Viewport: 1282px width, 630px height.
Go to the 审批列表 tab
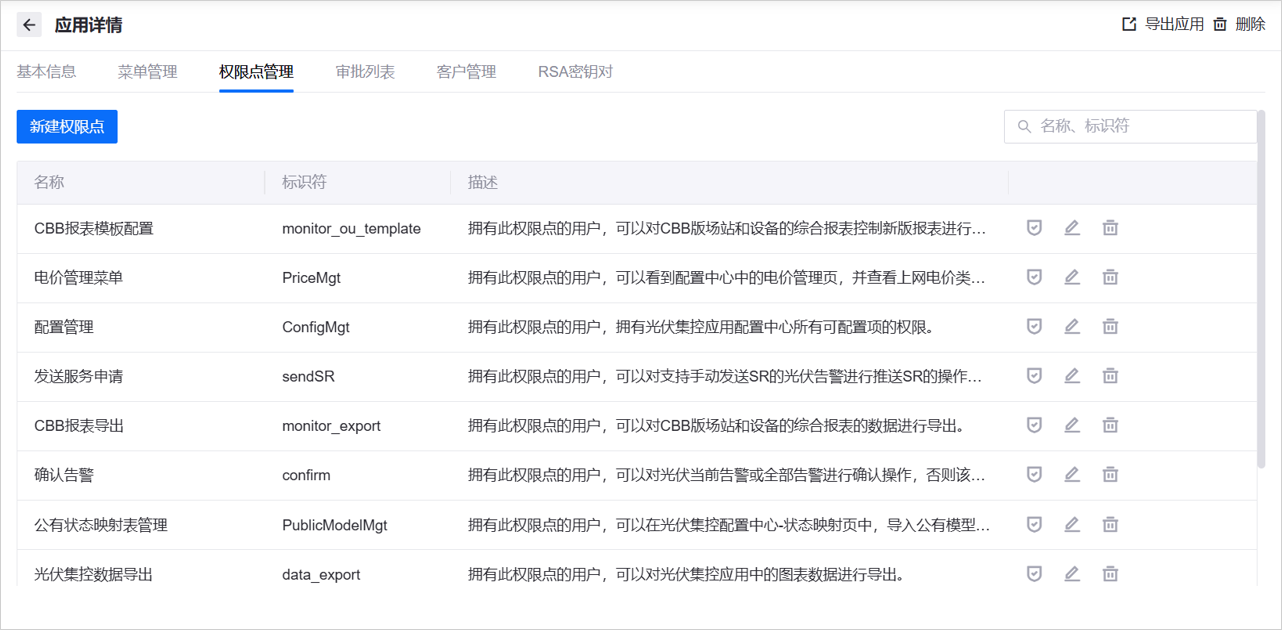click(x=365, y=72)
